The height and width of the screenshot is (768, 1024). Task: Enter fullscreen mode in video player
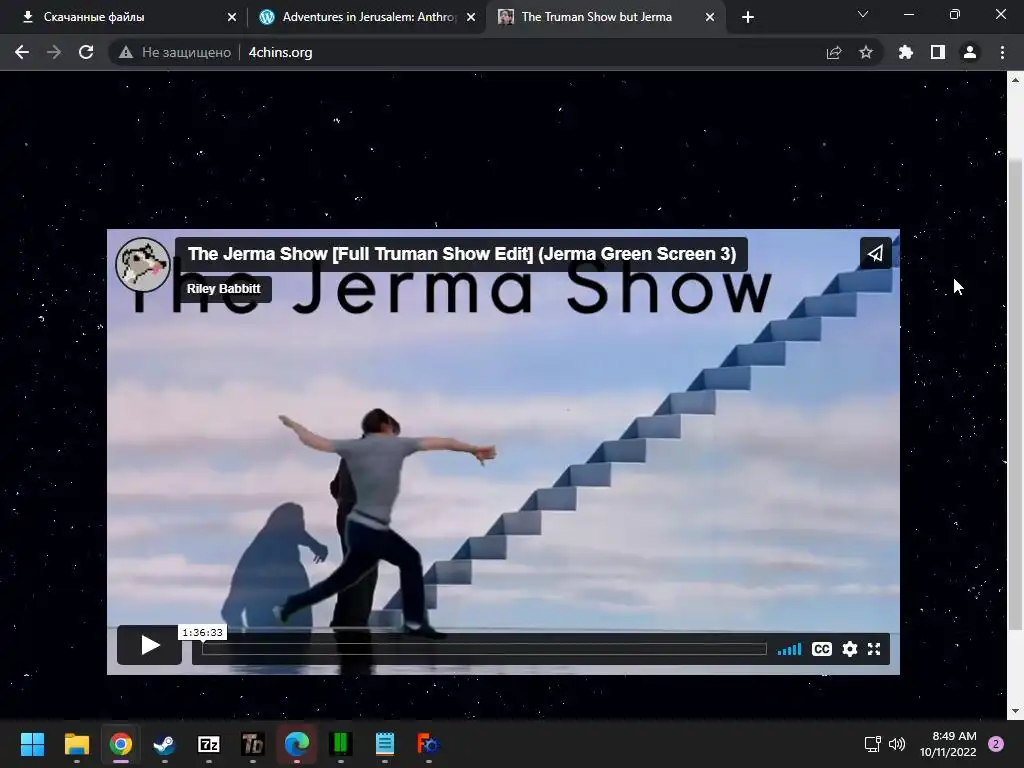click(x=874, y=649)
